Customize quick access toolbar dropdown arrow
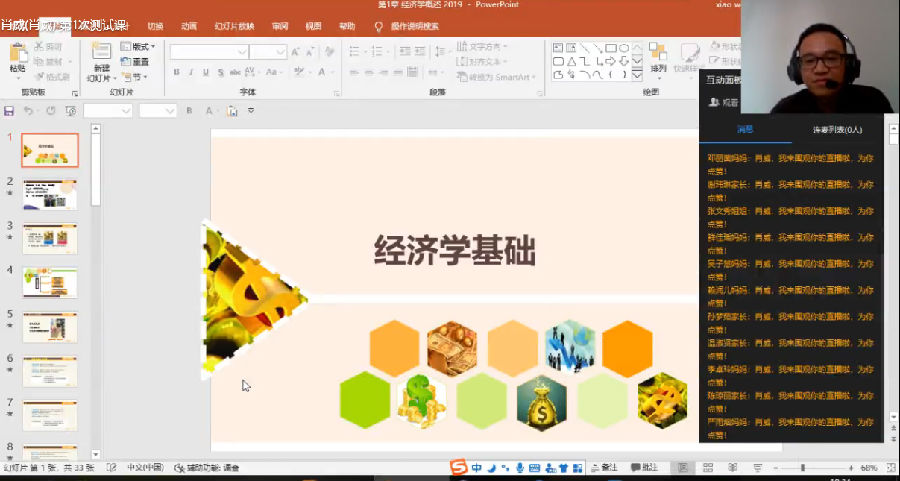 click(251, 111)
